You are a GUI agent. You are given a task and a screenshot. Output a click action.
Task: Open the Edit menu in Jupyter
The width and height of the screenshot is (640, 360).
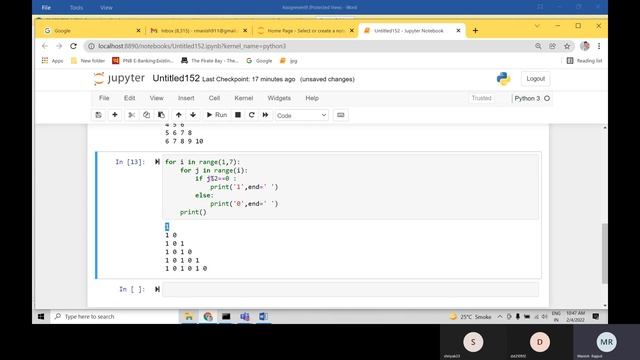point(129,98)
